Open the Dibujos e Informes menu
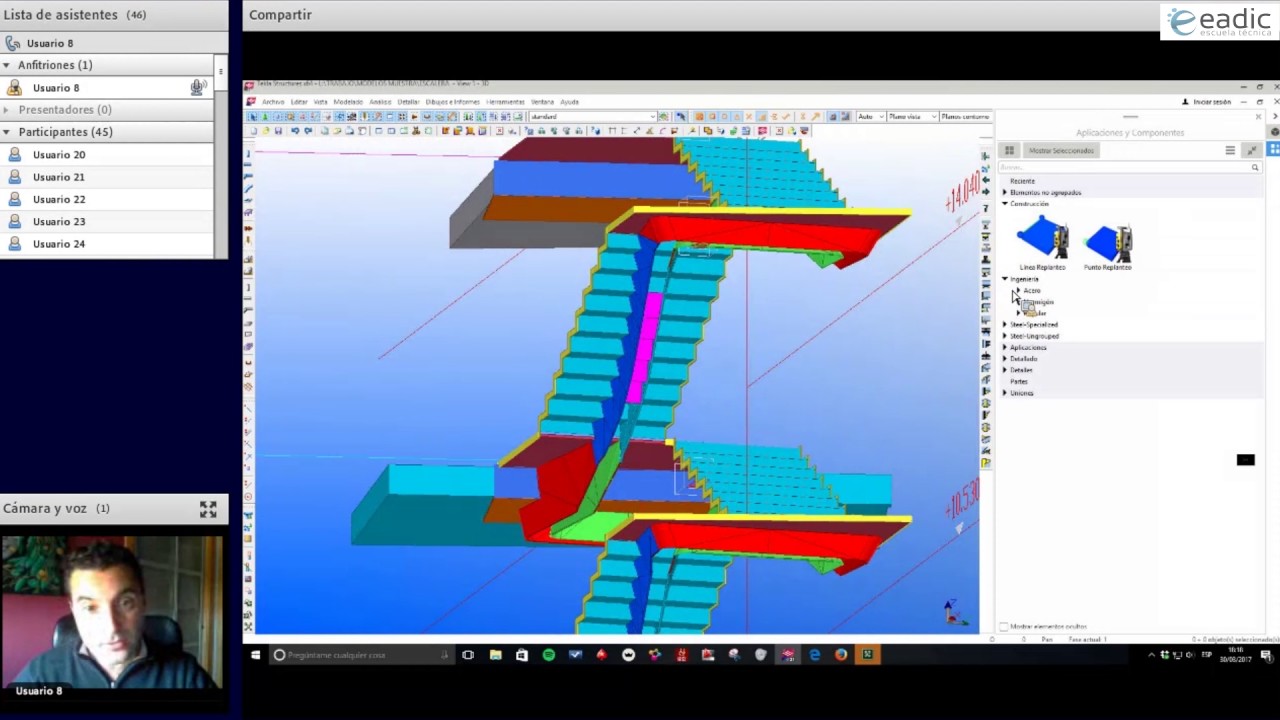 [x=452, y=102]
